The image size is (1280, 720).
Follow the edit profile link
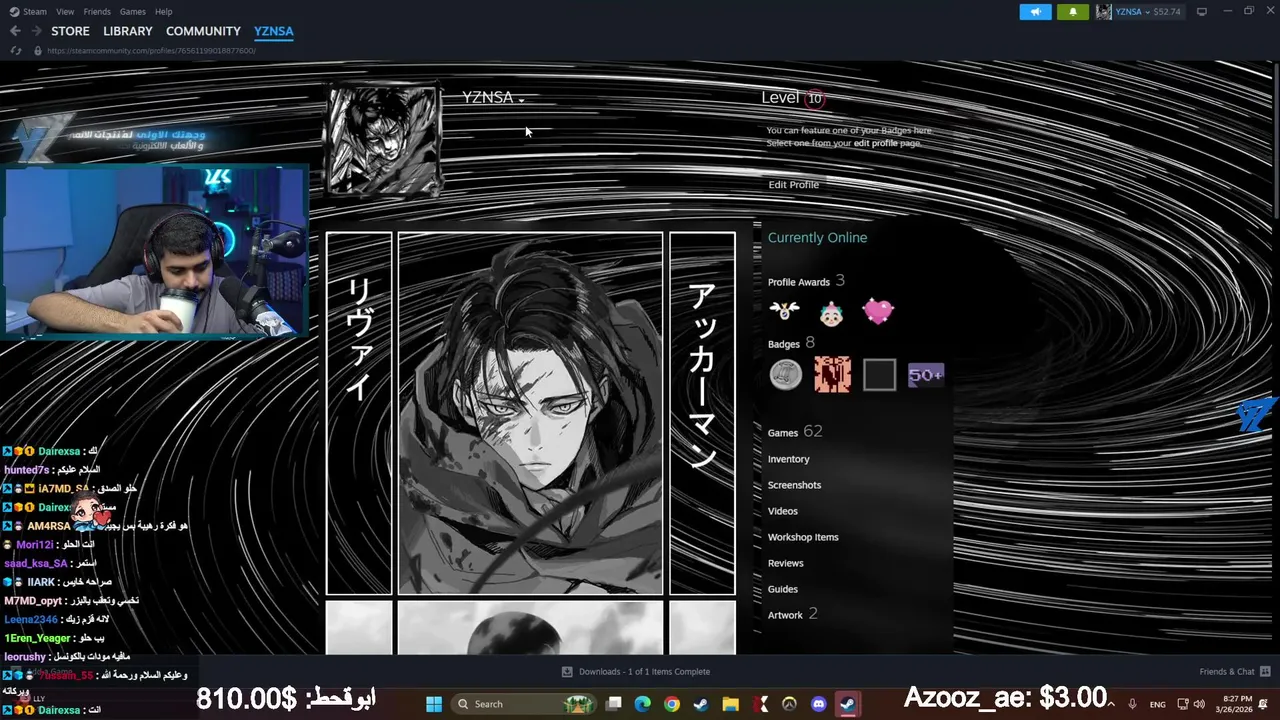coord(876,143)
